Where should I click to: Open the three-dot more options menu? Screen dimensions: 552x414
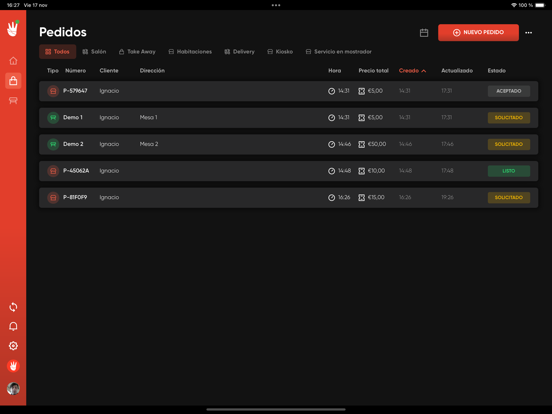[x=528, y=33]
